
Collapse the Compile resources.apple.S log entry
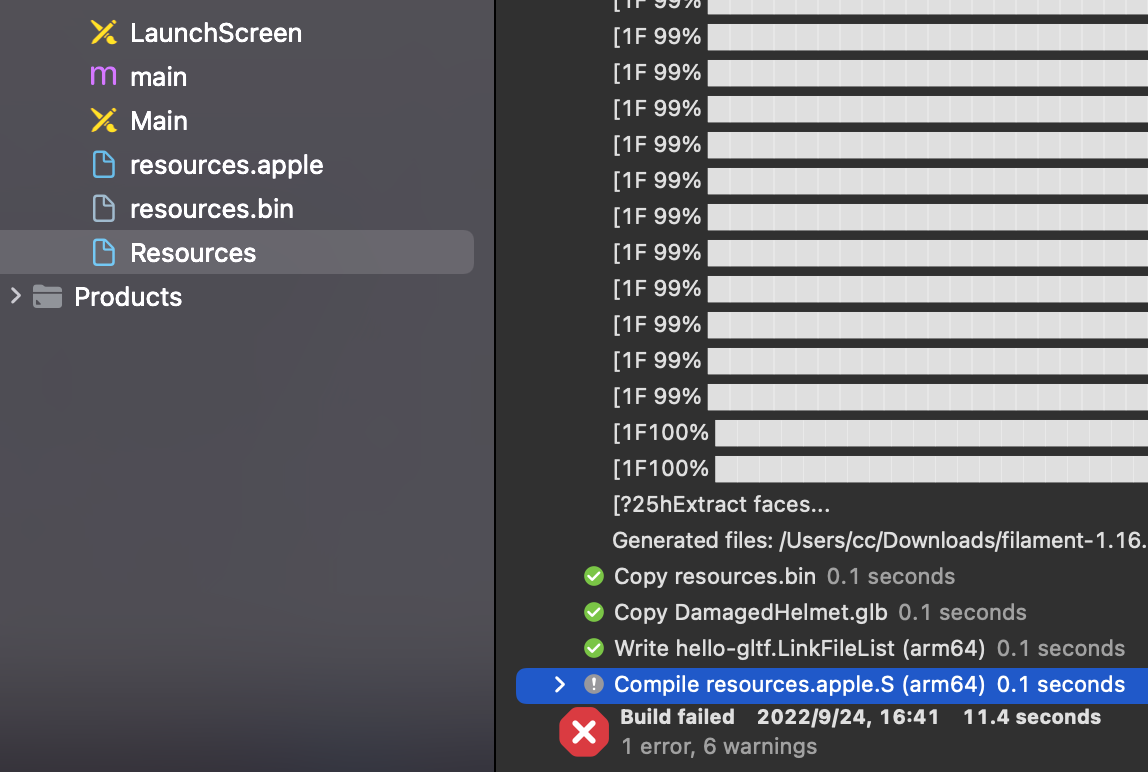point(559,685)
